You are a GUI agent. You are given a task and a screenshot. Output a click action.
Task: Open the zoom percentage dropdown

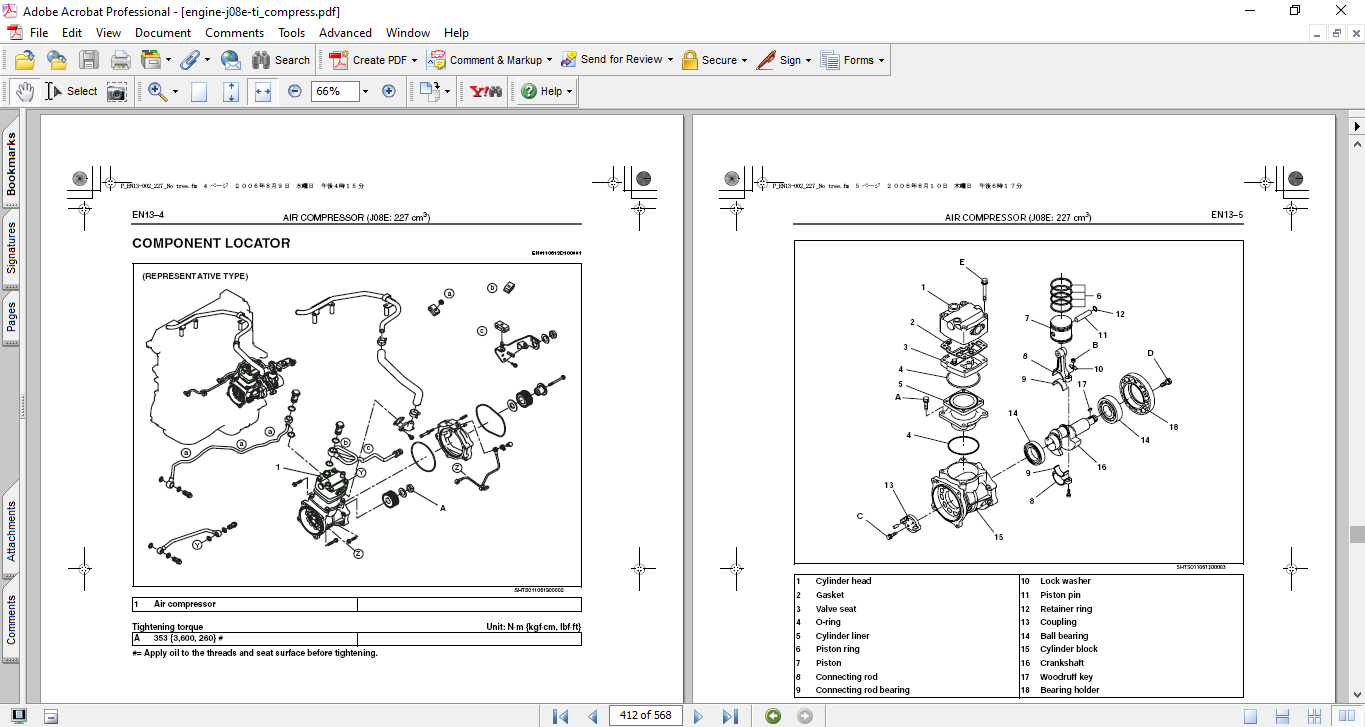365,91
